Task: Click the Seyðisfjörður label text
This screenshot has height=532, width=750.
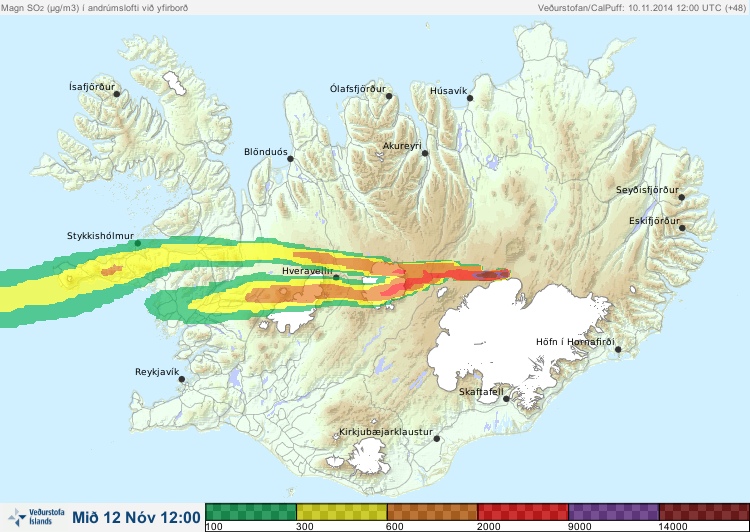Action: [x=647, y=190]
